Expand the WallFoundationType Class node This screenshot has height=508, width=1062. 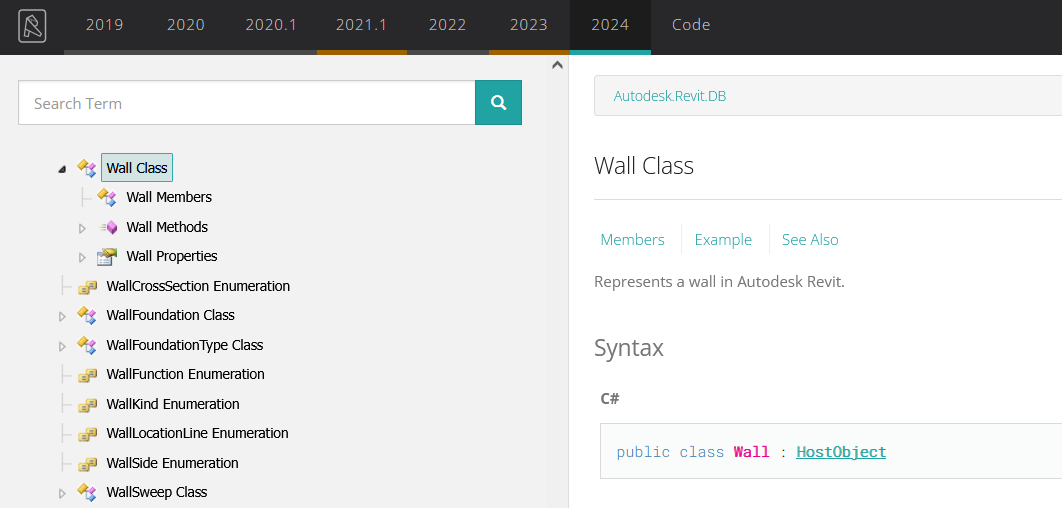pos(62,346)
